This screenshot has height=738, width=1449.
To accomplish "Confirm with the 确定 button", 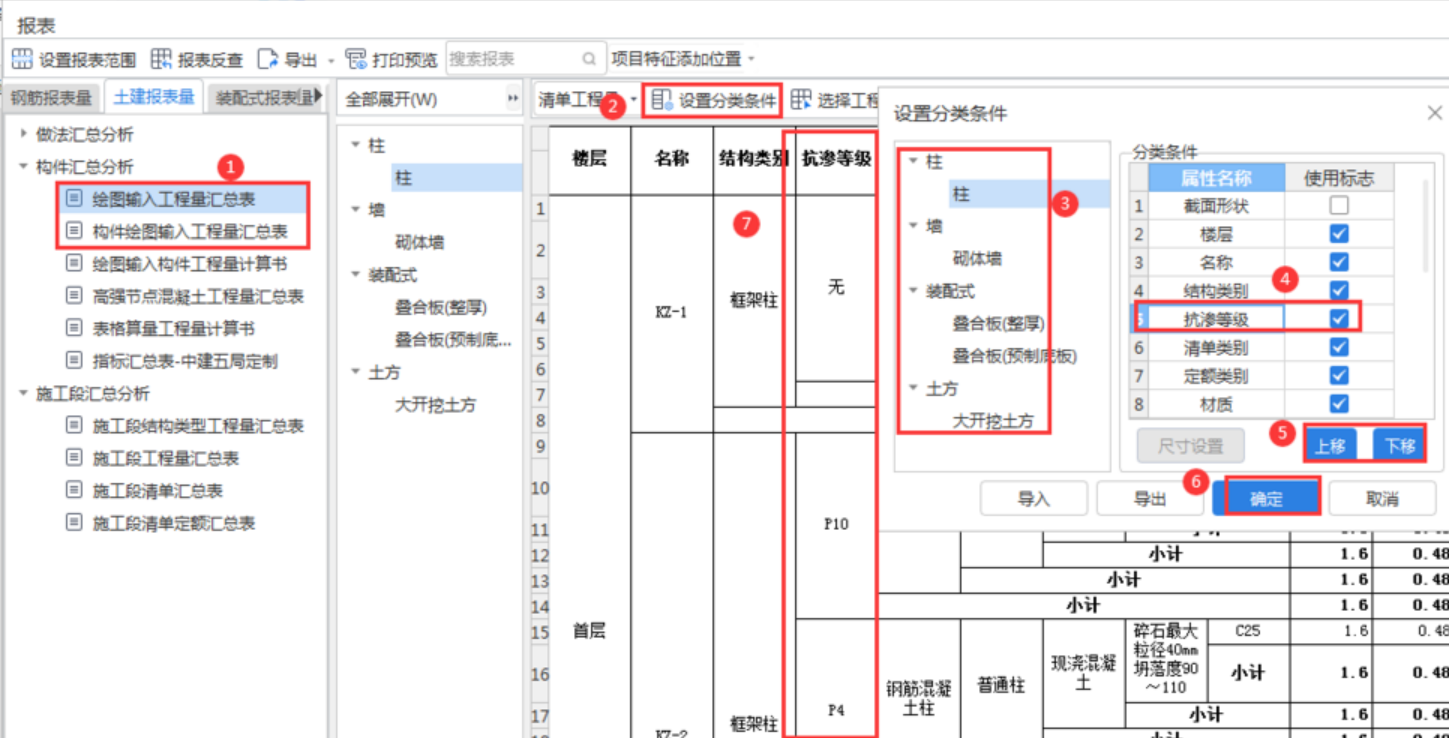I will [x=1266, y=499].
